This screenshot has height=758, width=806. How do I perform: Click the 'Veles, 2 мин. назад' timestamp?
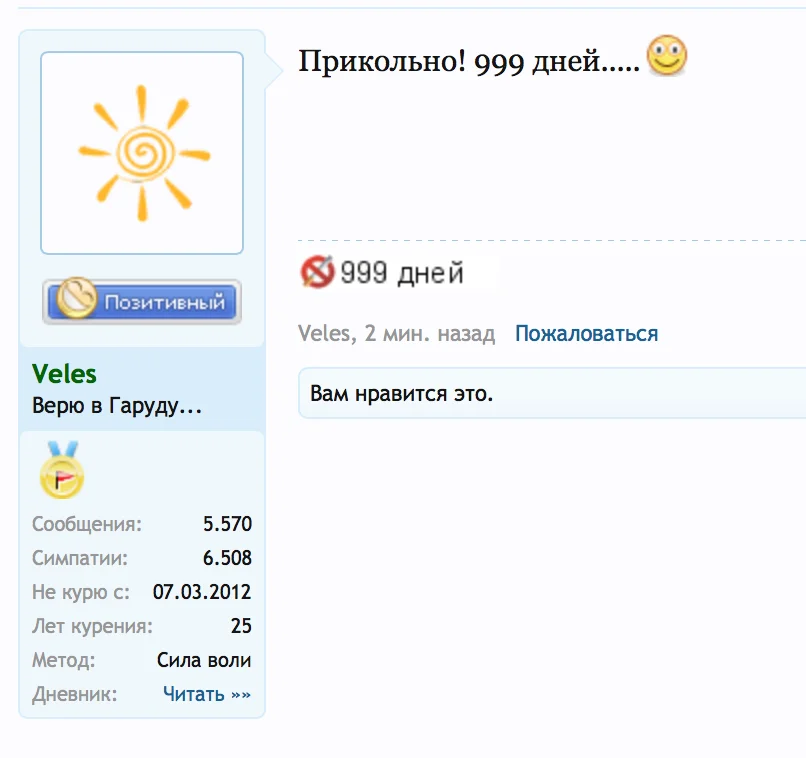tap(396, 334)
